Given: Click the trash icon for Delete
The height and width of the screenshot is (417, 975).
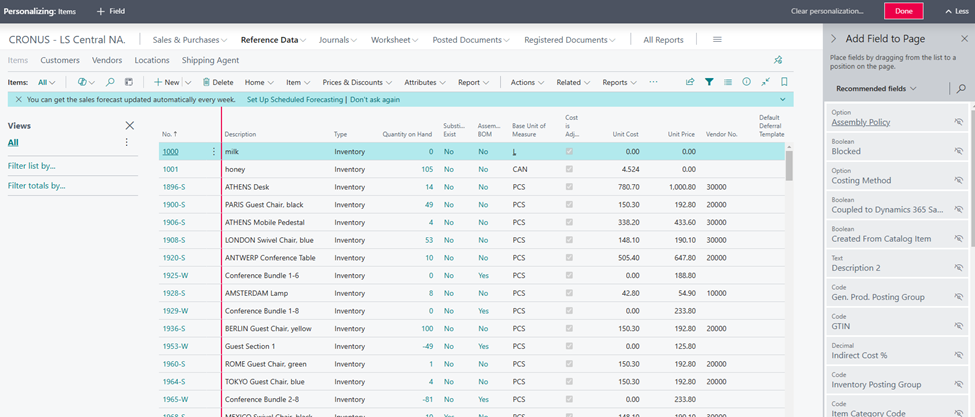Looking at the screenshot, I should point(204,82).
